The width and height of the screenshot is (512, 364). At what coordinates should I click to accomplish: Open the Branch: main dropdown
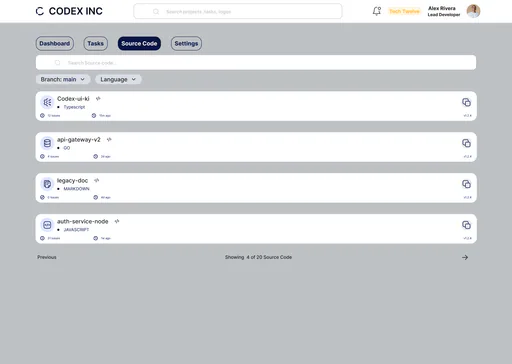pyautogui.click(x=63, y=79)
